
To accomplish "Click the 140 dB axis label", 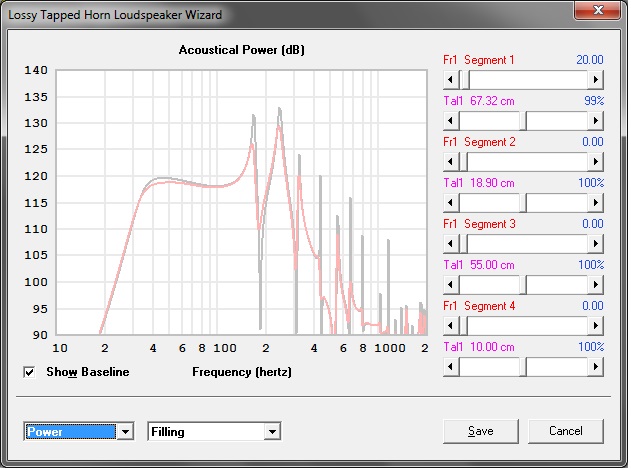I will [x=36, y=70].
